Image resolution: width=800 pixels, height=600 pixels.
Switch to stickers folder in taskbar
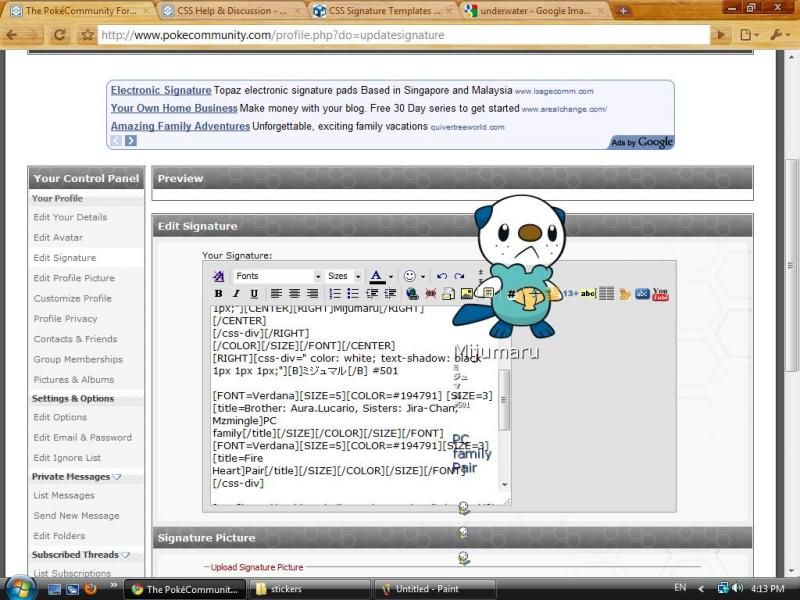311,589
